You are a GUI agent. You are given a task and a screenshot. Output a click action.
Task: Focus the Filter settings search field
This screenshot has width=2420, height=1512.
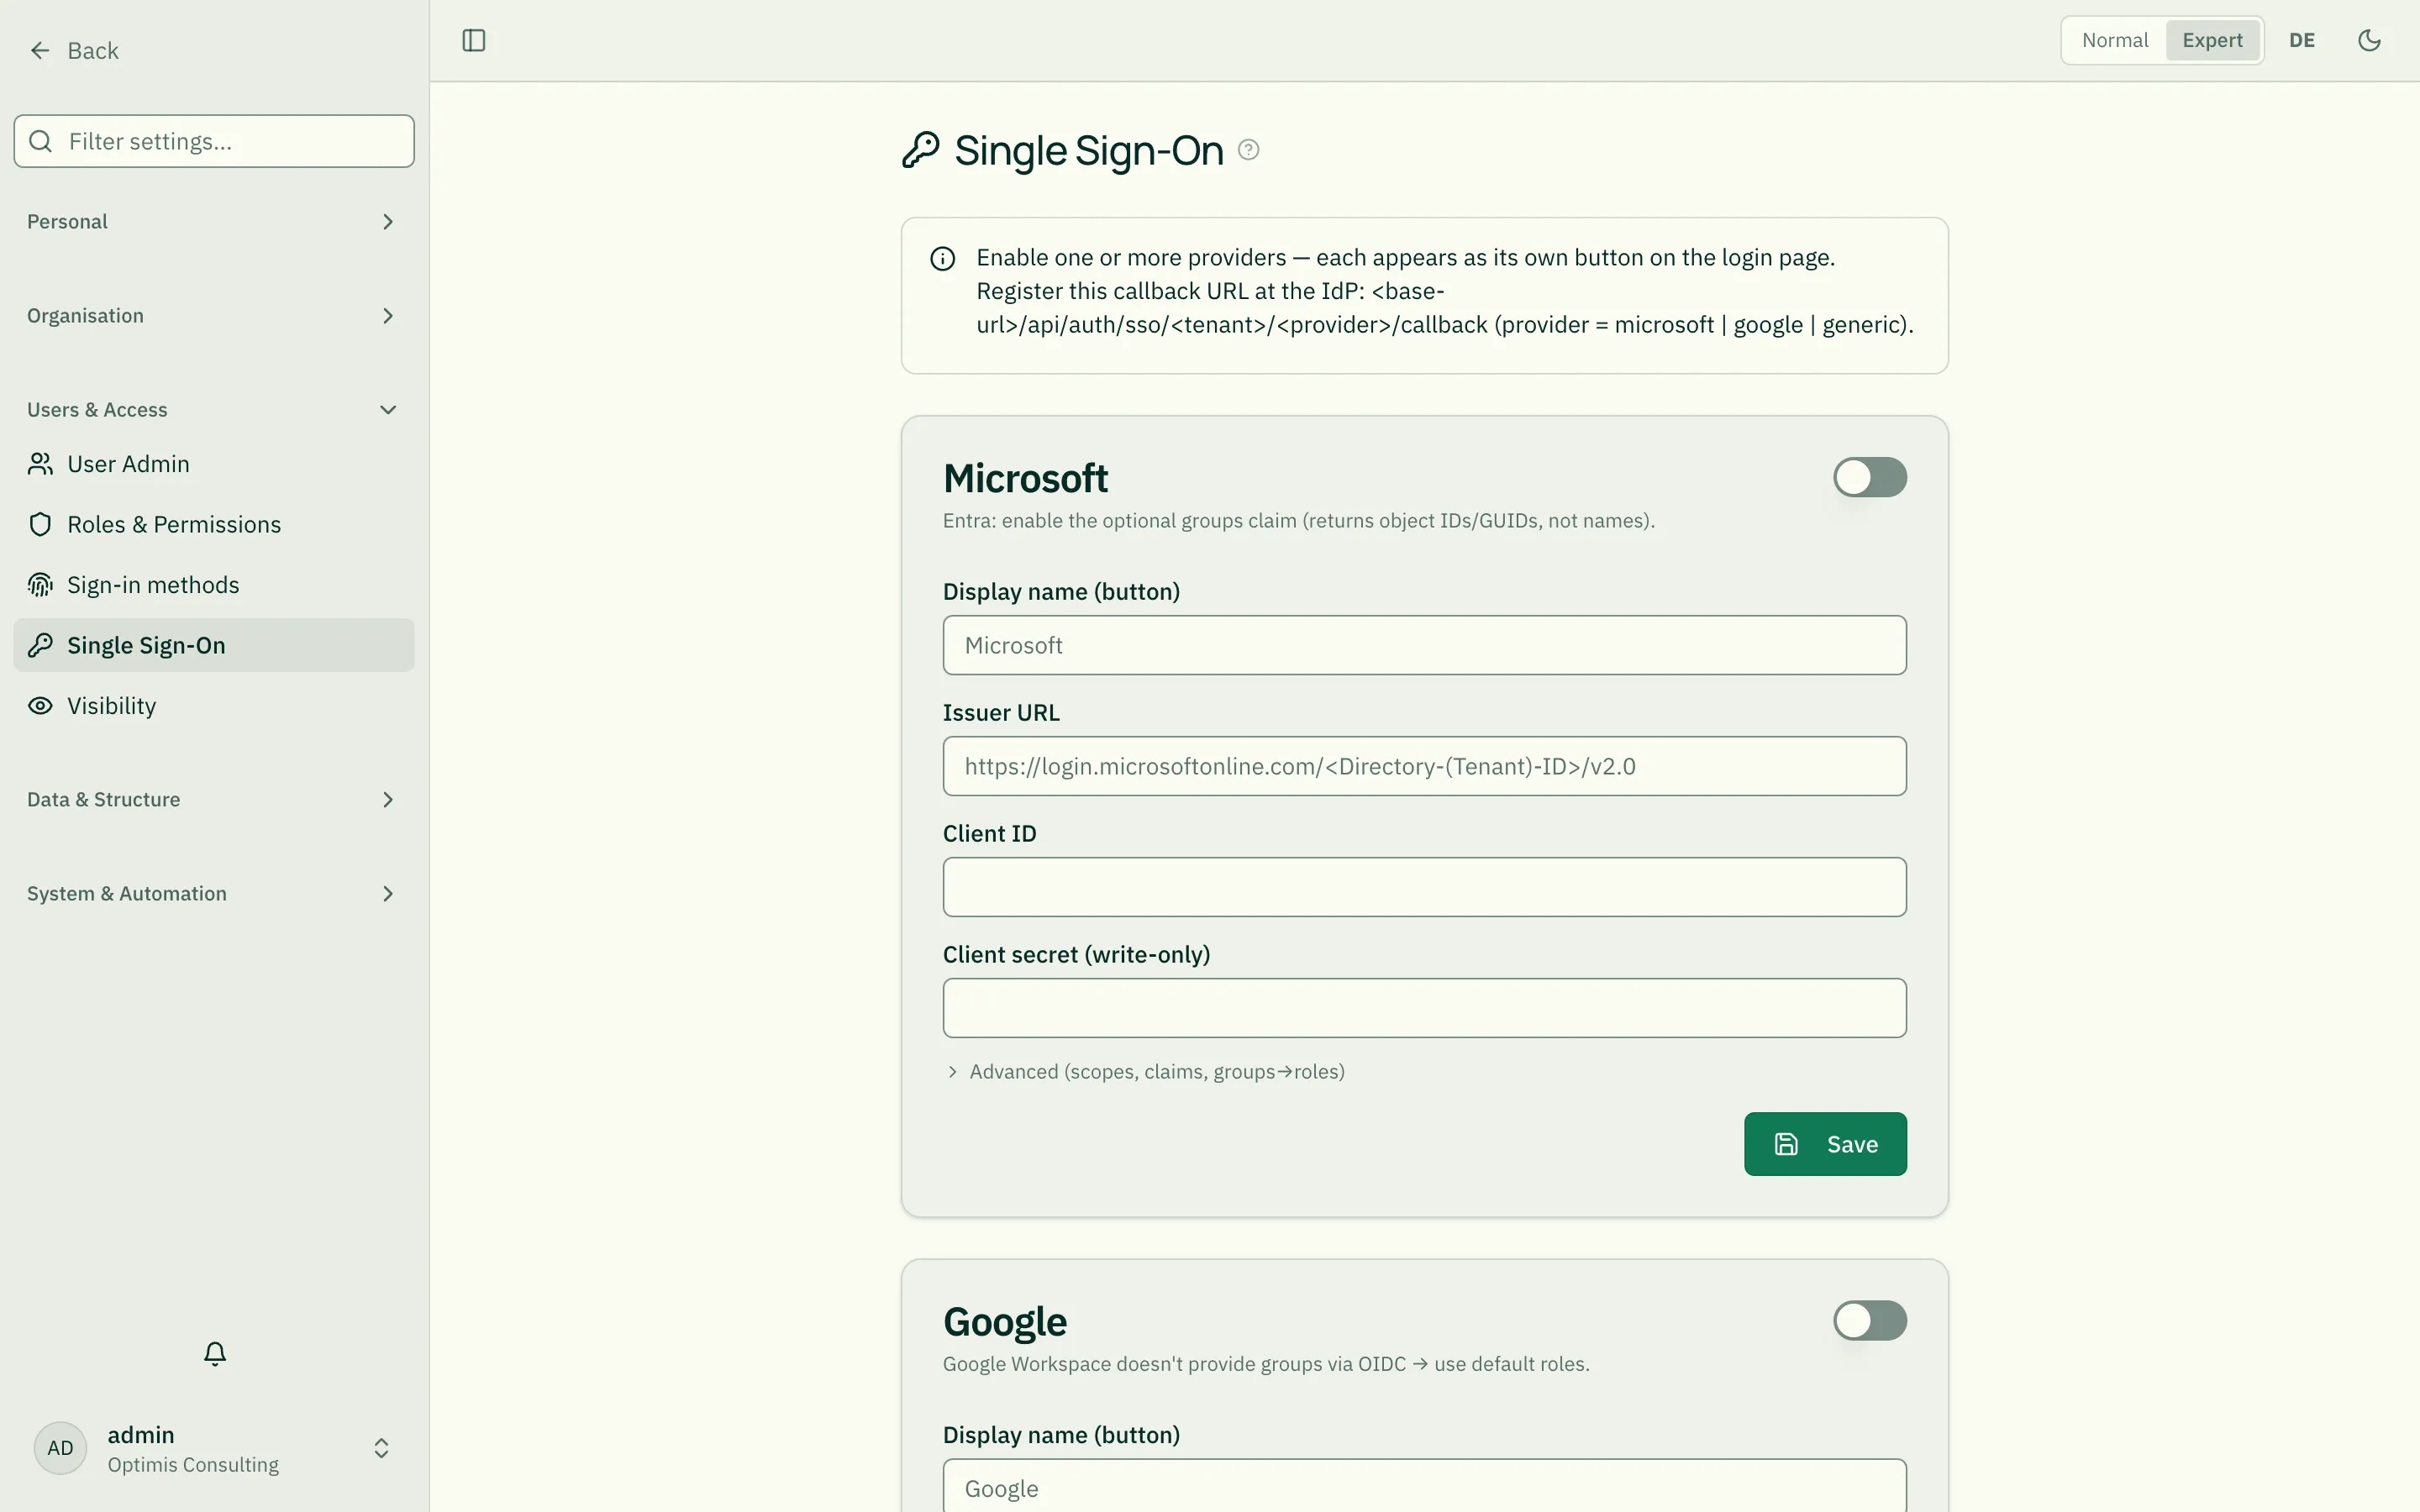[x=214, y=141]
